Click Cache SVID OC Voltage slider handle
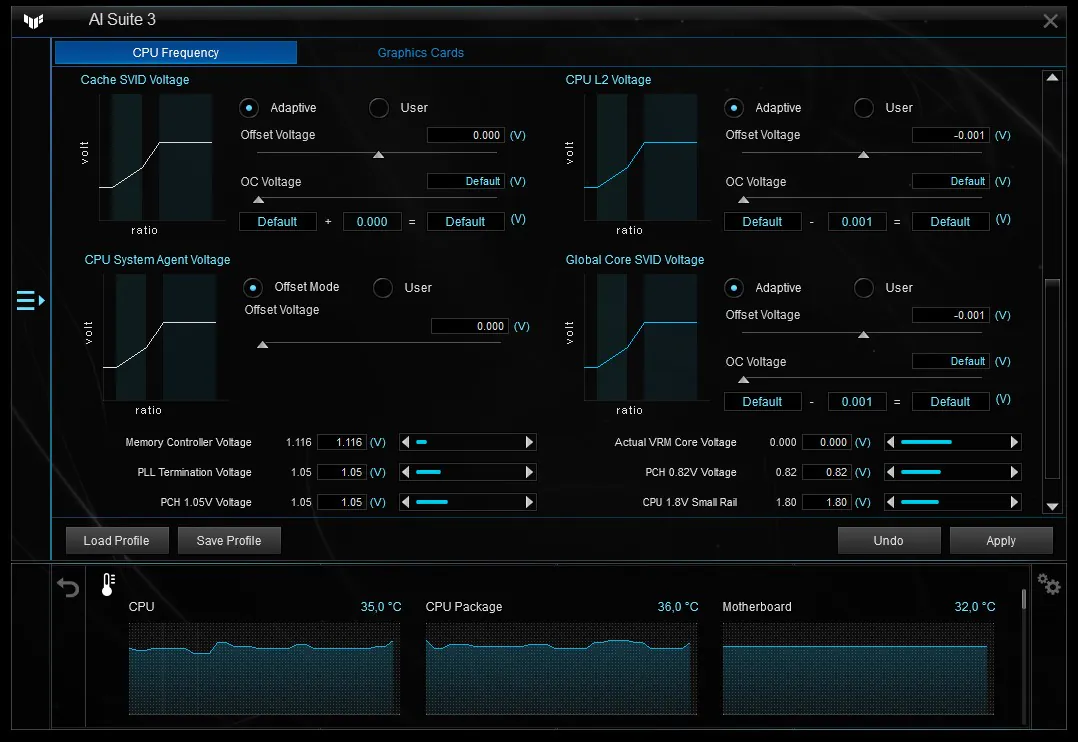 258,200
